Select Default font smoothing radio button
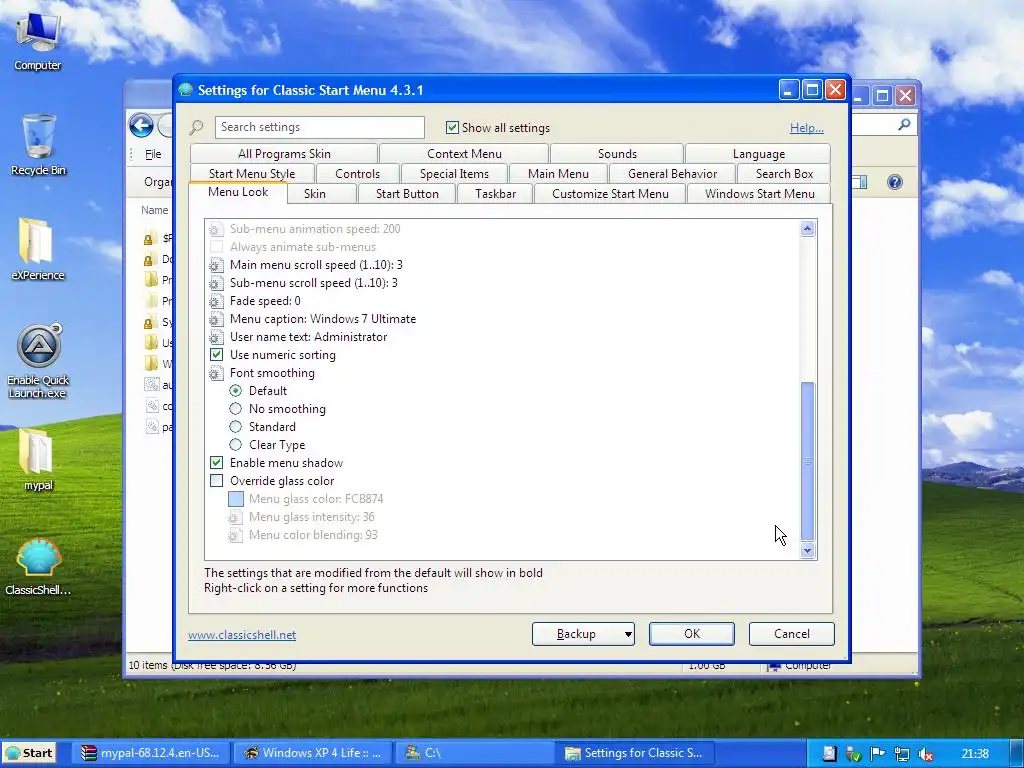 click(x=235, y=391)
